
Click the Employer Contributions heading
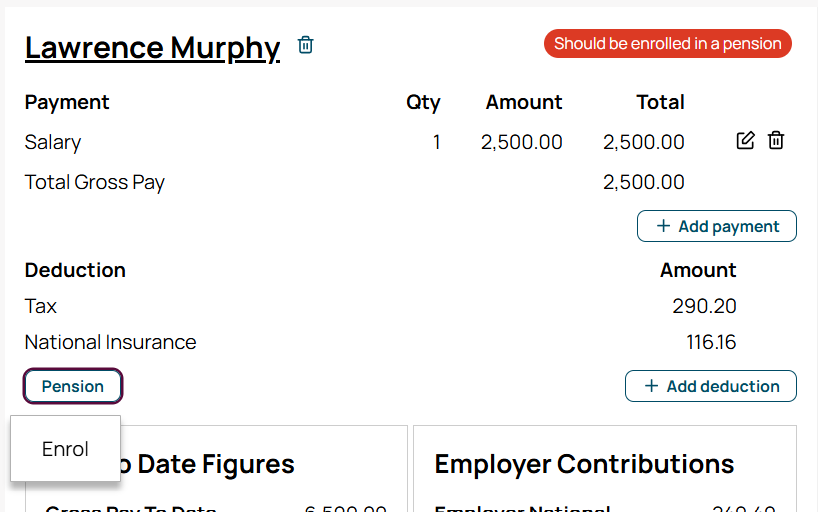[584, 464]
